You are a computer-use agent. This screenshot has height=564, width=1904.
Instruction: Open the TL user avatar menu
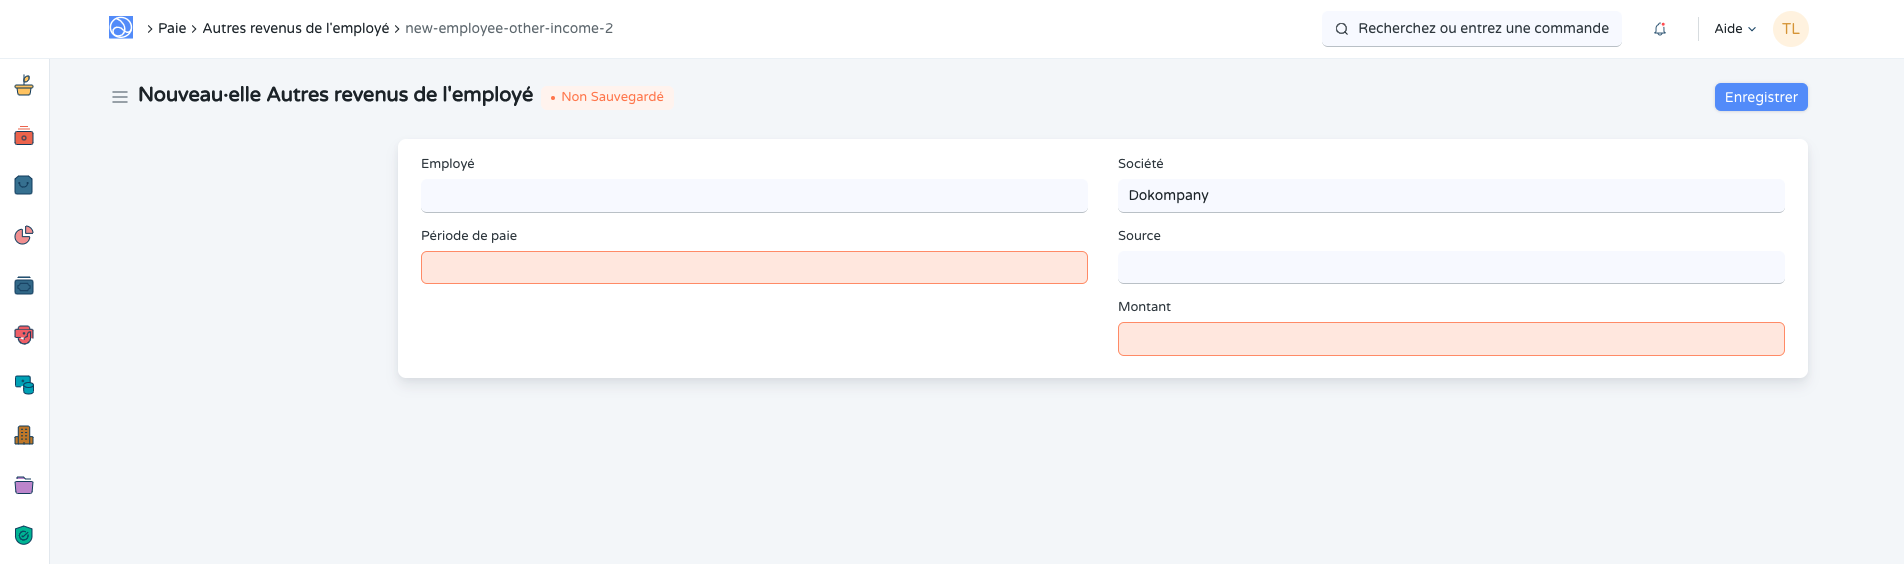(x=1790, y=29)
